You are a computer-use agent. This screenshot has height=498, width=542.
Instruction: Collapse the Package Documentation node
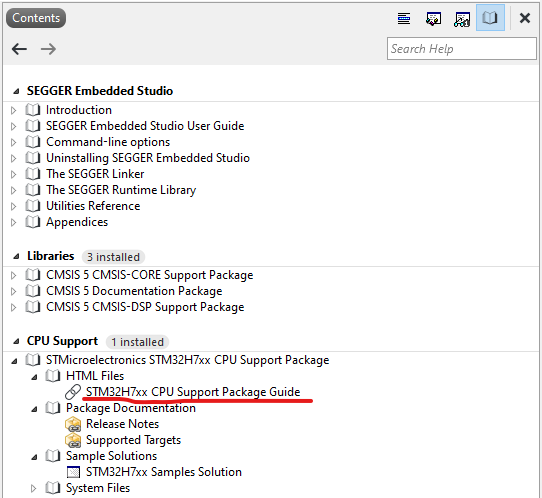click(x=34, y=409)
